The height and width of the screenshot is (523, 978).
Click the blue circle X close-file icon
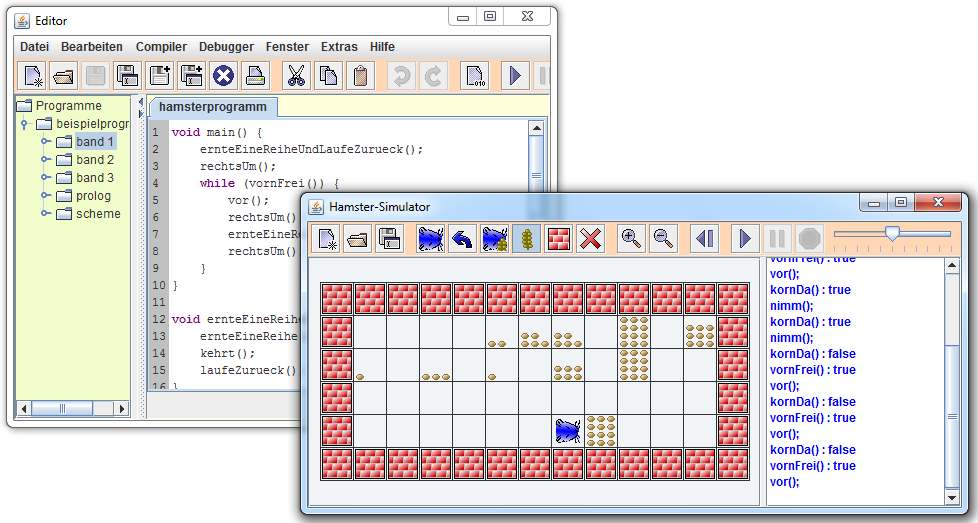click(x=223, y=76)
